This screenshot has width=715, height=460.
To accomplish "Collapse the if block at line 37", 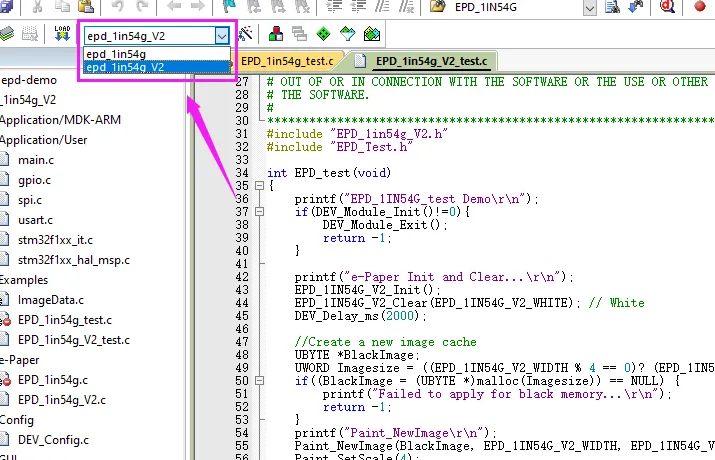I will click(x=259, y=212).
